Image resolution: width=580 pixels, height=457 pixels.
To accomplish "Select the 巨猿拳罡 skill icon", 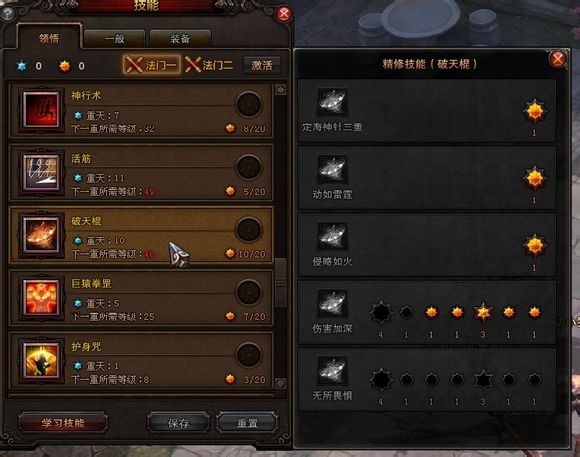I will pyautogui.click(x=41, y=298).
